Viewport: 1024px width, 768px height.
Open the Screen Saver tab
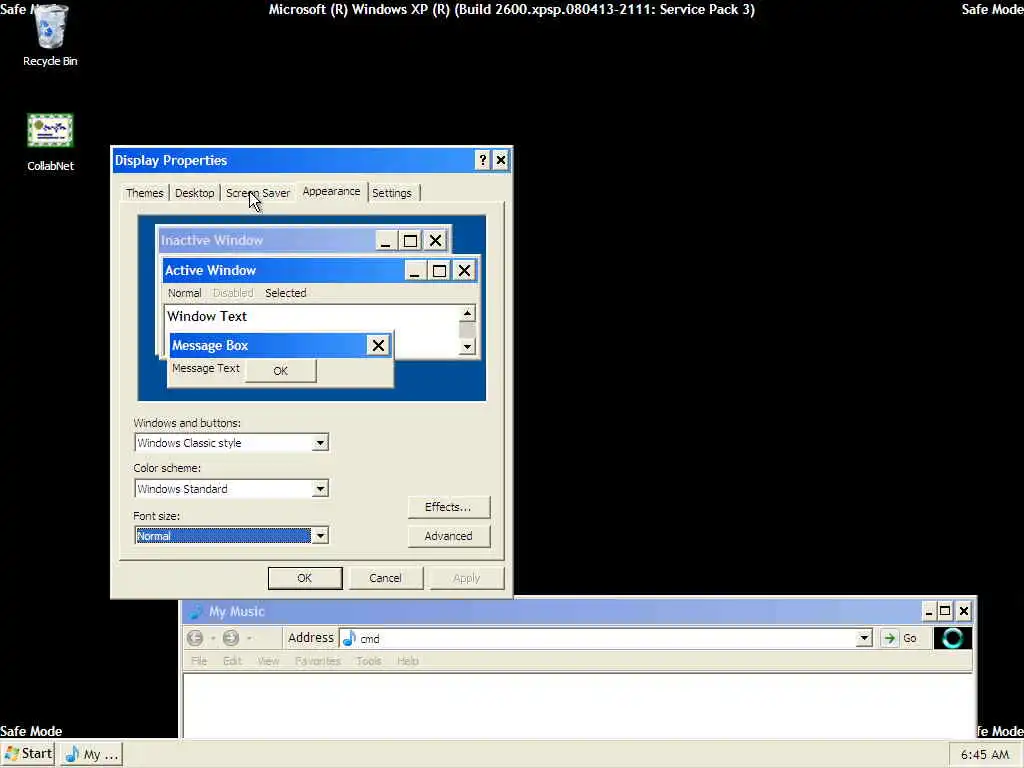tap(257, 193)
